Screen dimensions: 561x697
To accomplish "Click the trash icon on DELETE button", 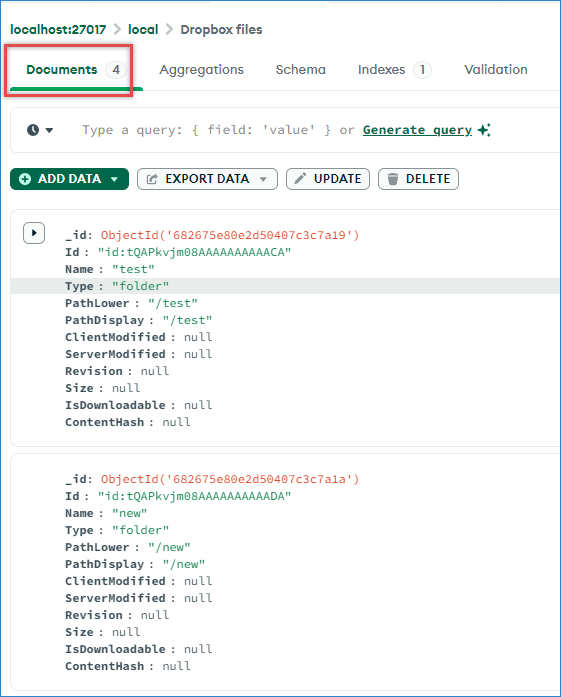I will coord(393,179).
